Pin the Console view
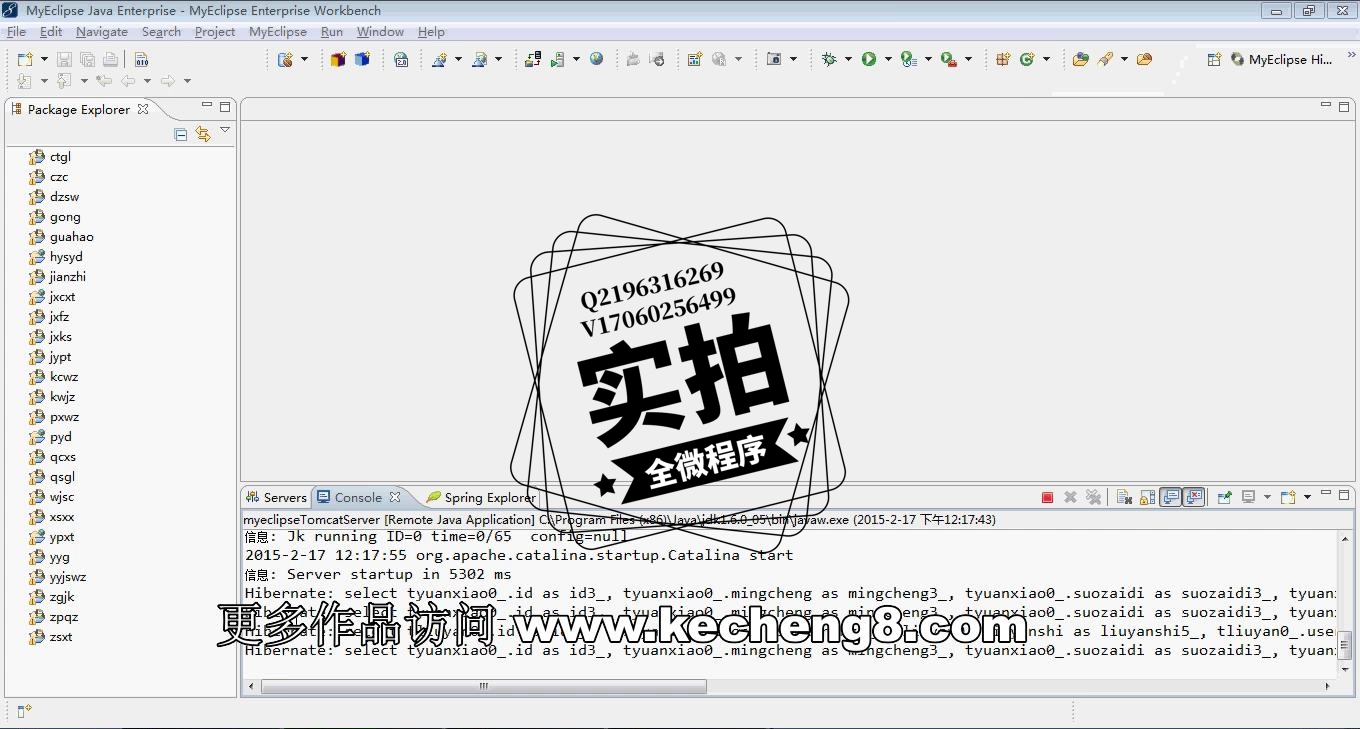This screenshot has height=729, width=1360. click(1224, 497)
